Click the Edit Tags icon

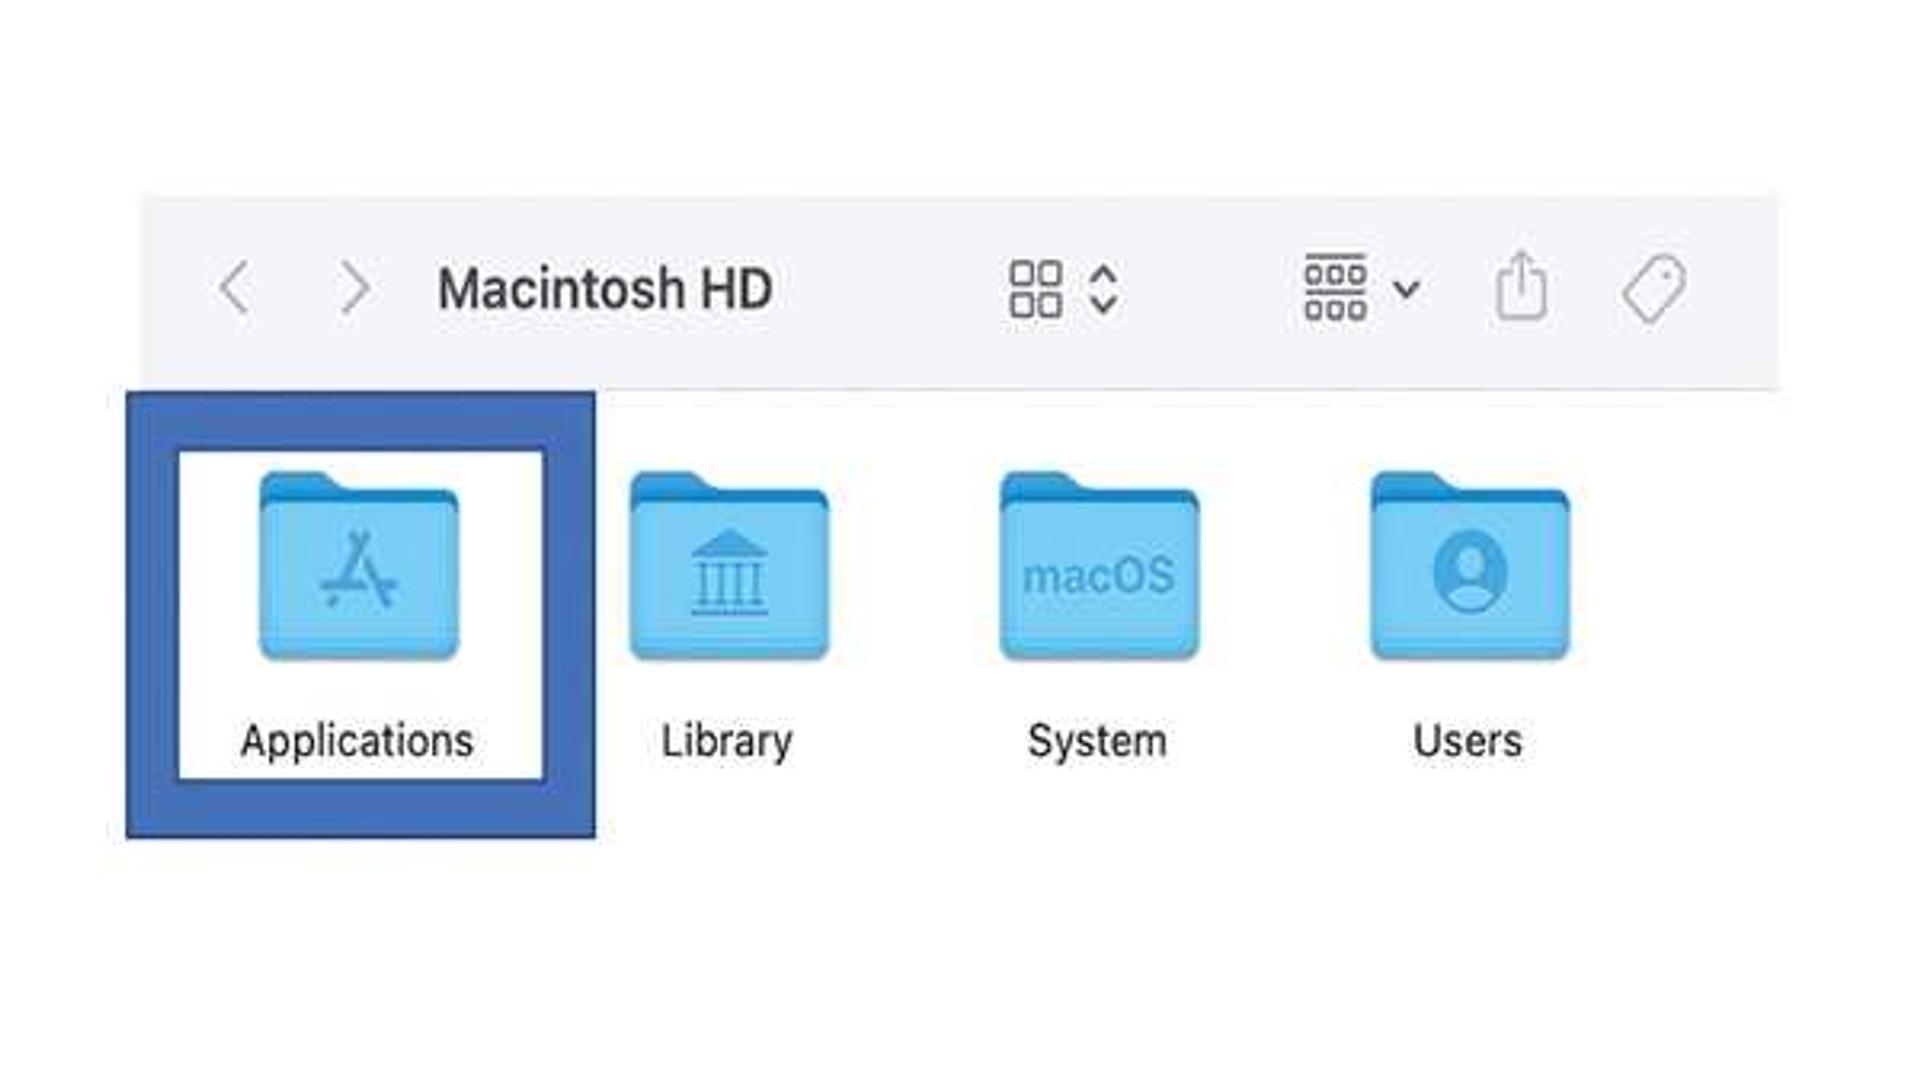[1653, 288]
